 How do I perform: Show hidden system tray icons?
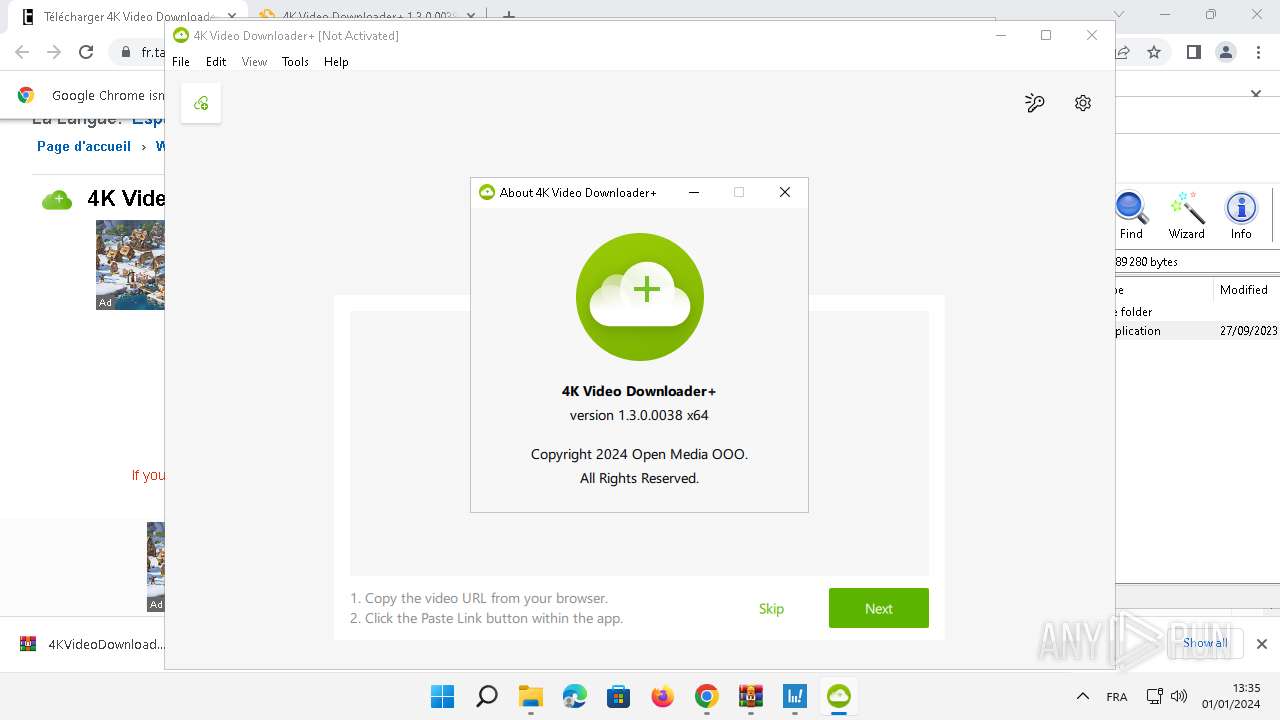(1082, 696)
